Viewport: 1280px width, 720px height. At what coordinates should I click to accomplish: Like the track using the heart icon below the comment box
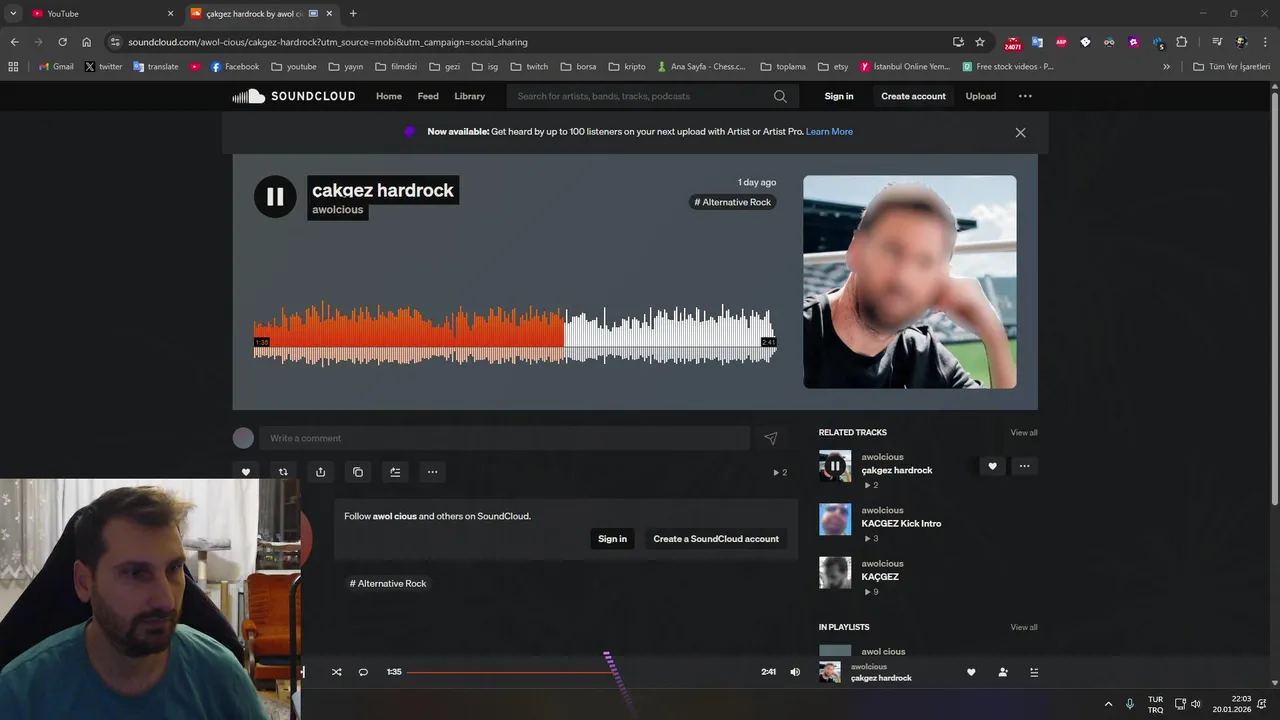[x=246, y=472]
